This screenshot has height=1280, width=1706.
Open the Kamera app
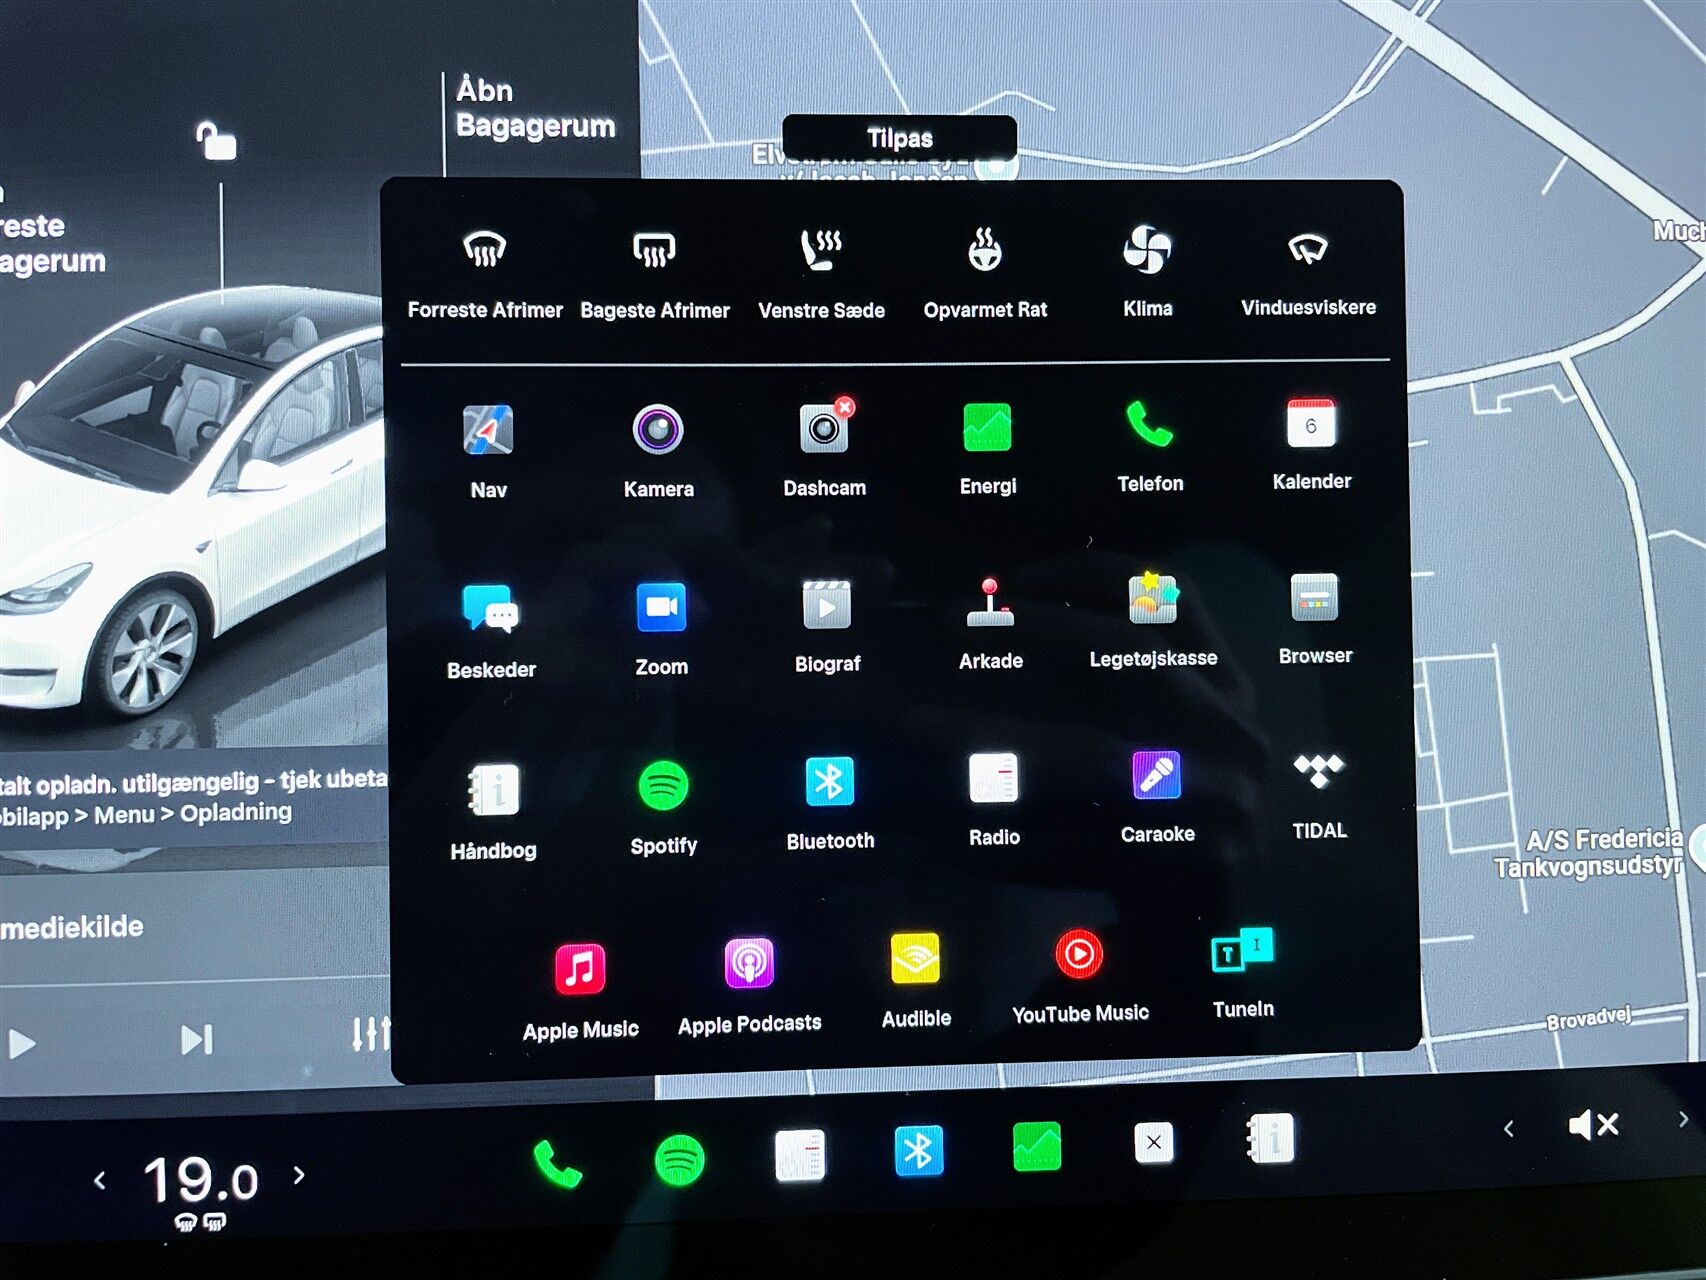coord(658,450)
